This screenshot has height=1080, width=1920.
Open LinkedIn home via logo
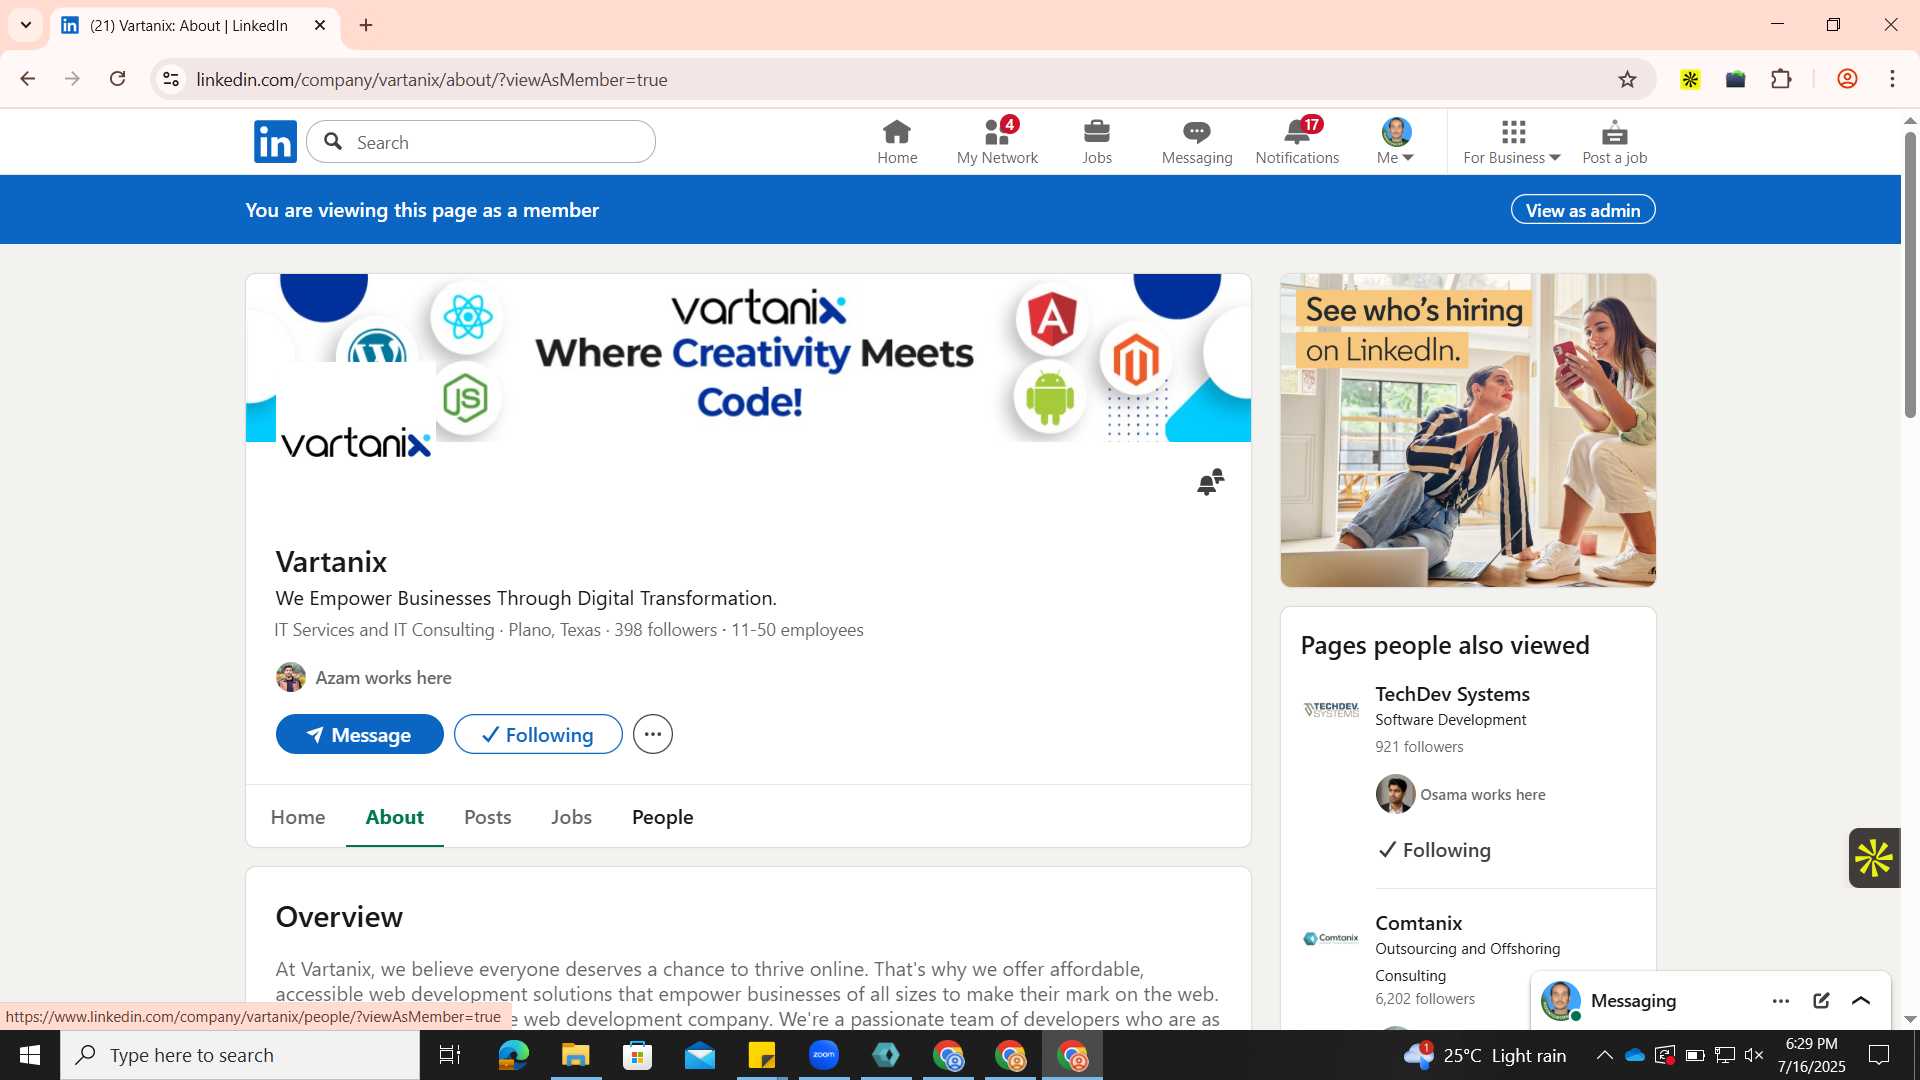coord(275,141)
